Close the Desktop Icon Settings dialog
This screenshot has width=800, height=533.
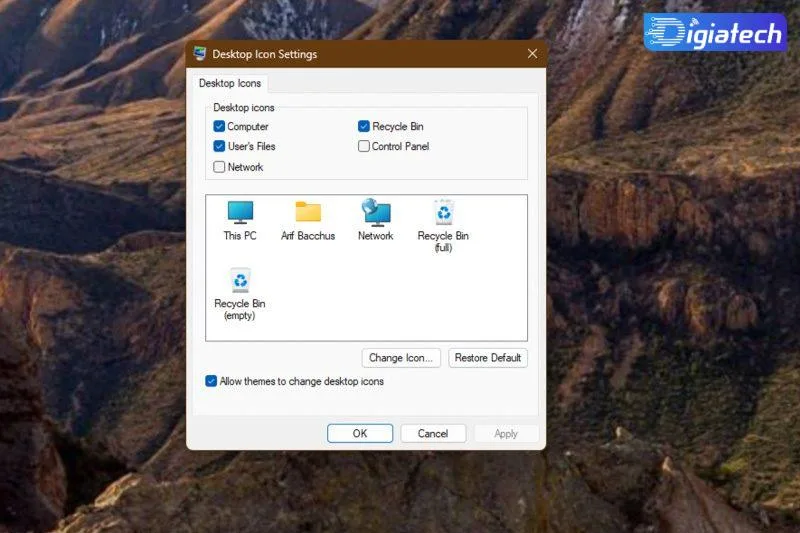click(x=532, y=54)
